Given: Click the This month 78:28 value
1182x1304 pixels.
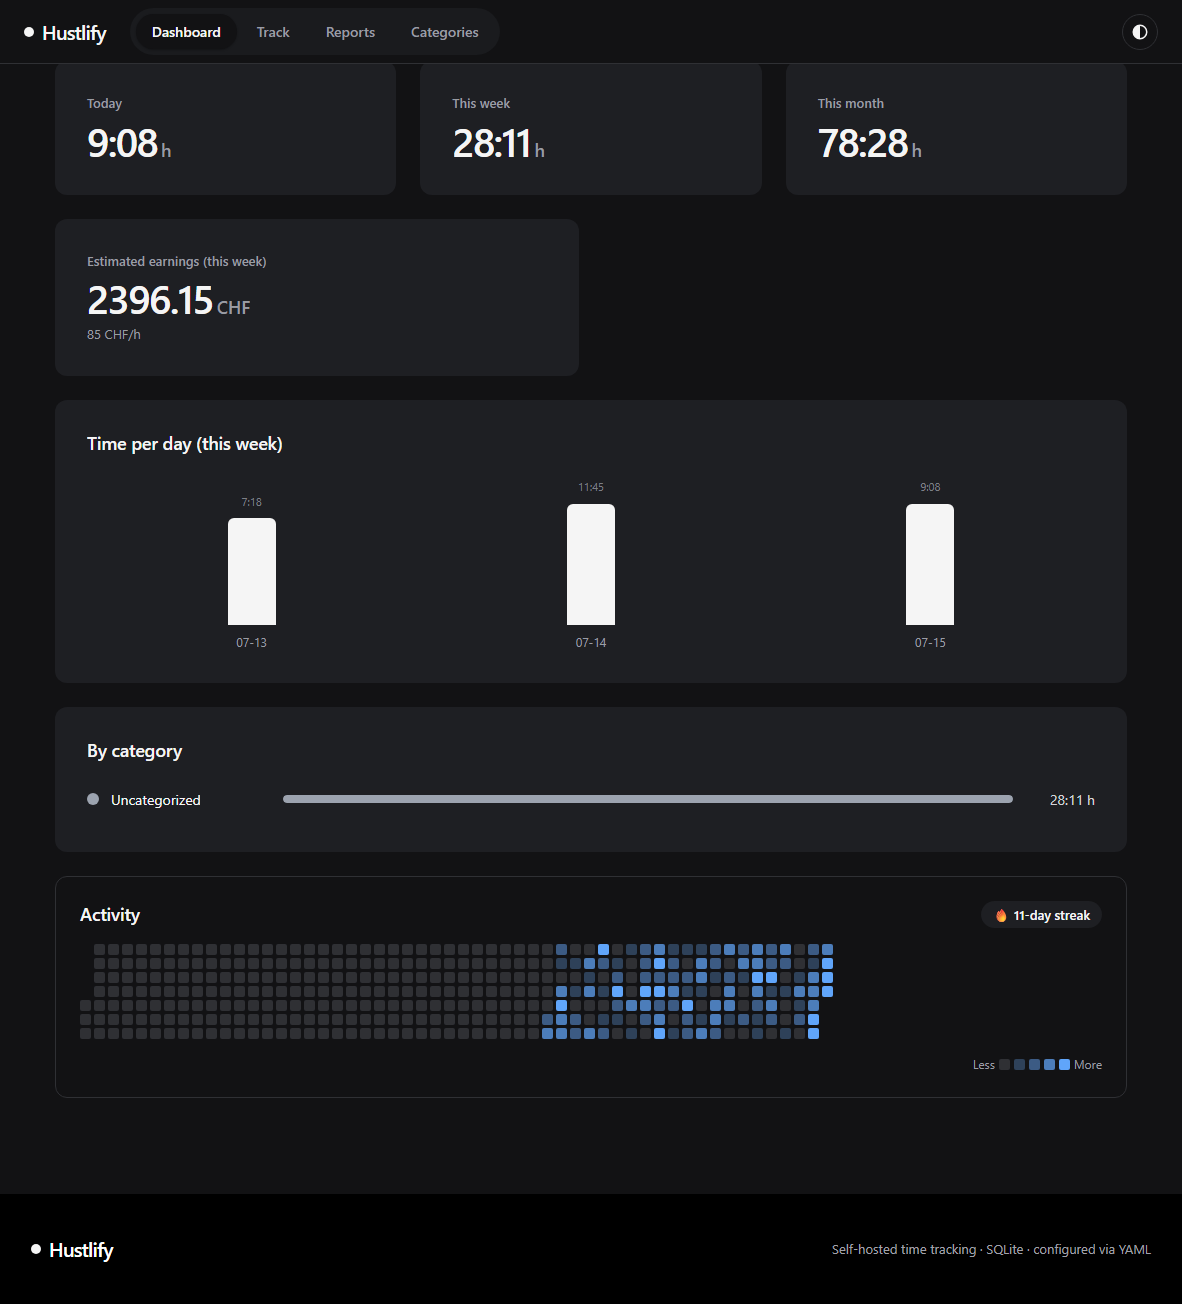Looking at the screenshot, I should point(869,144).
